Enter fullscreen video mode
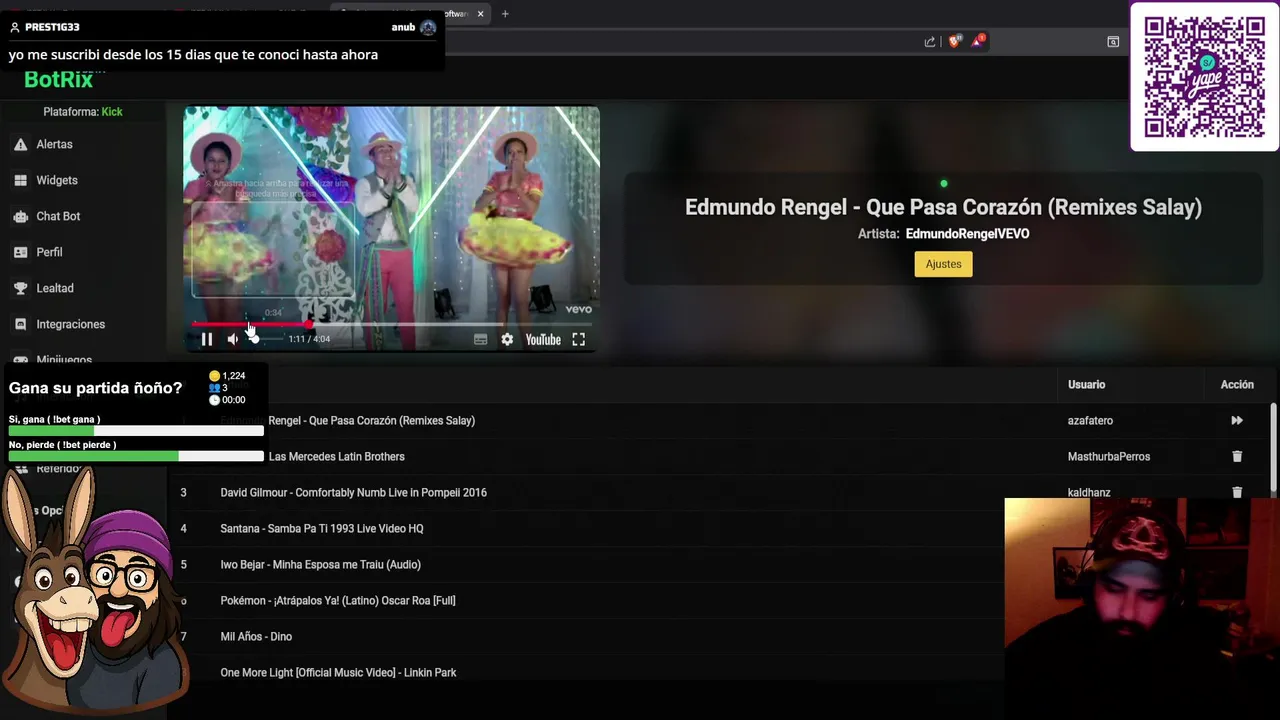 pyautogui.click(x=578, y=340)
